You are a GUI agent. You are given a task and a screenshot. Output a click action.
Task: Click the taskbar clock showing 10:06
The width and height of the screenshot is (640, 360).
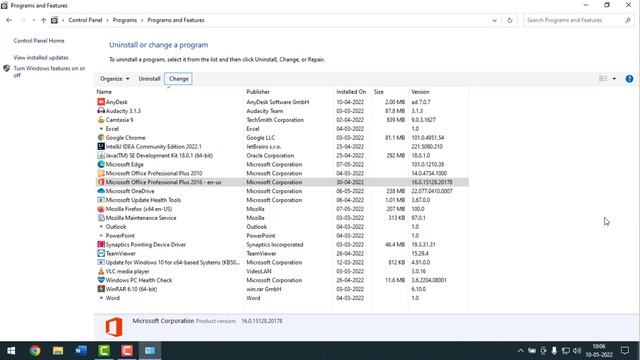tap(599, 350)
